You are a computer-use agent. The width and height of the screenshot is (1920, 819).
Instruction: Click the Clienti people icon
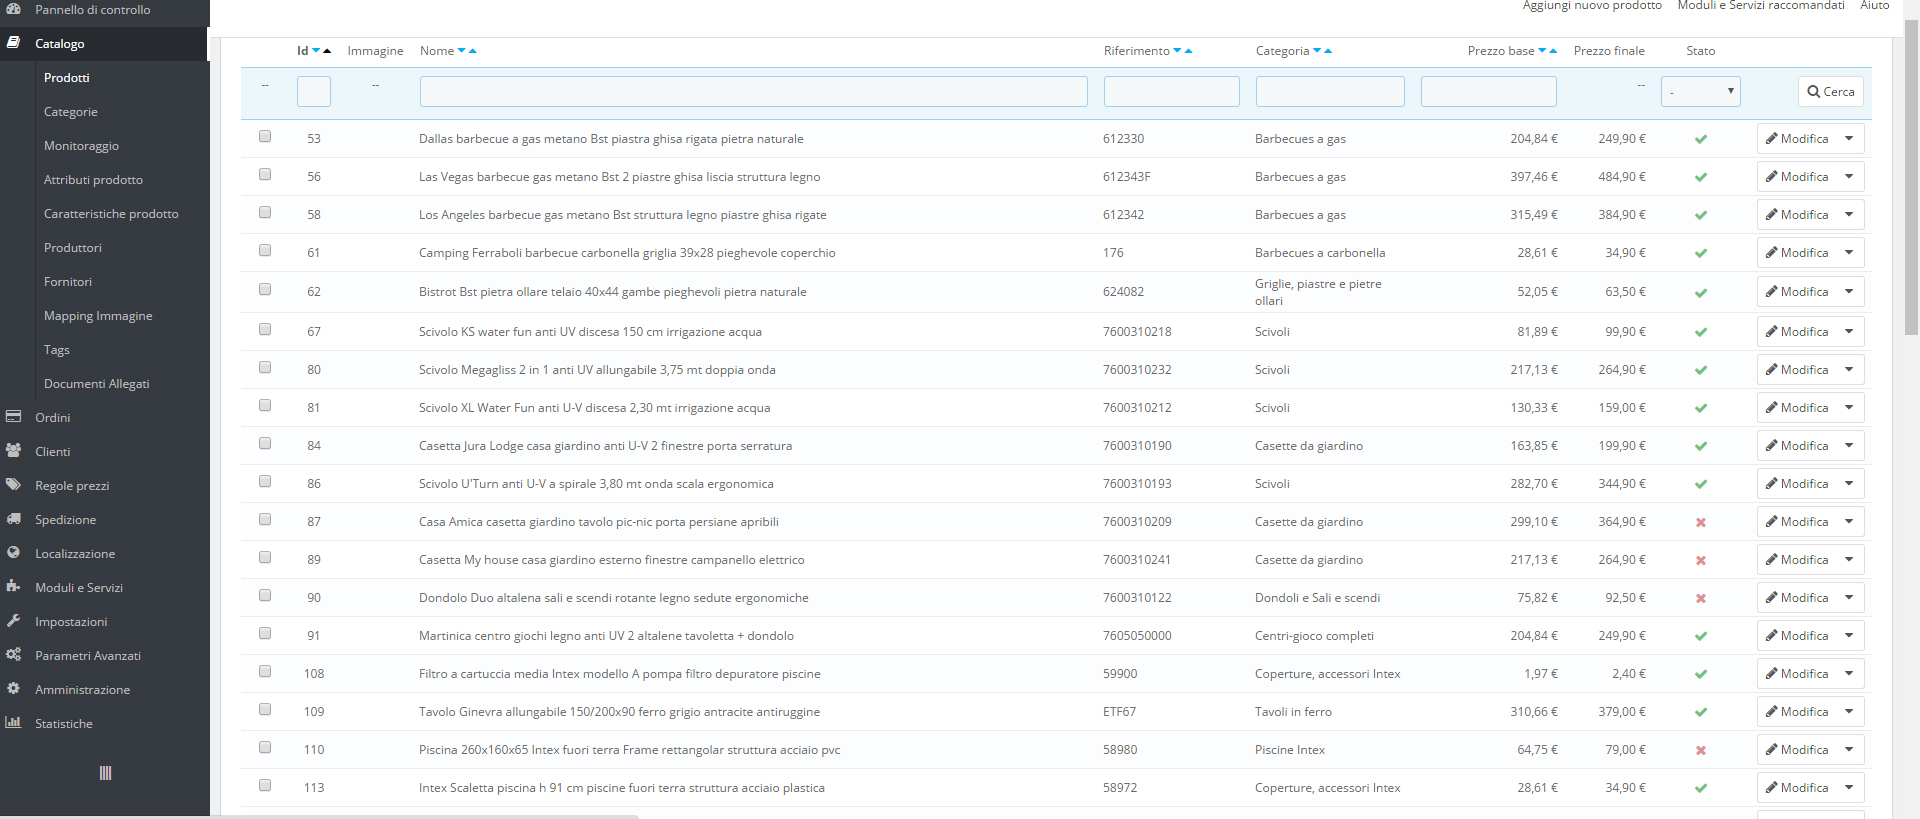[x=13, y=451]
